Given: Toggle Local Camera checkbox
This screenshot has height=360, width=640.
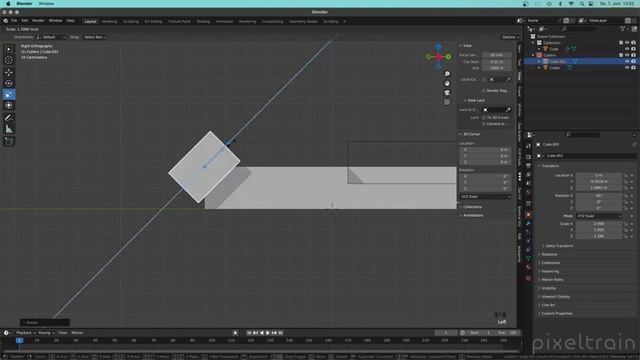Looking at the screenshot, I should coord(484,79).
